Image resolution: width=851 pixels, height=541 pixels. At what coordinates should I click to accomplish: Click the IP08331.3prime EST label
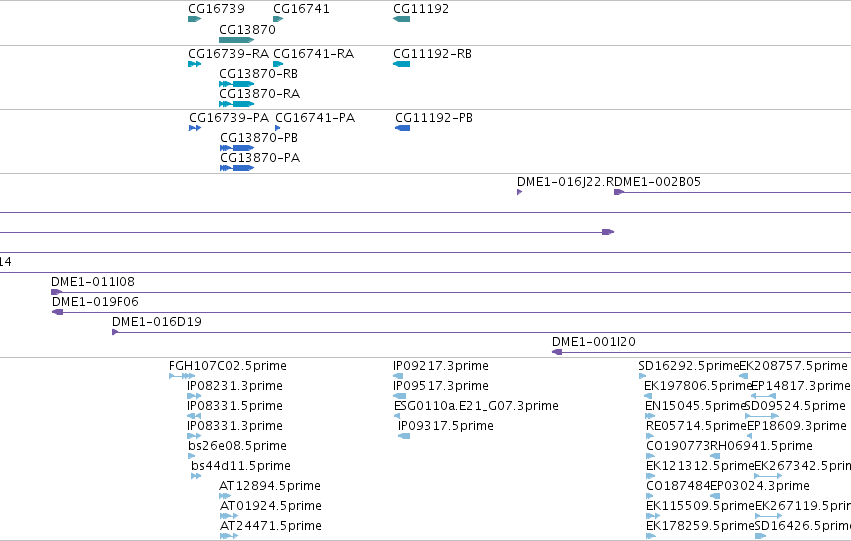click(235, 426)
